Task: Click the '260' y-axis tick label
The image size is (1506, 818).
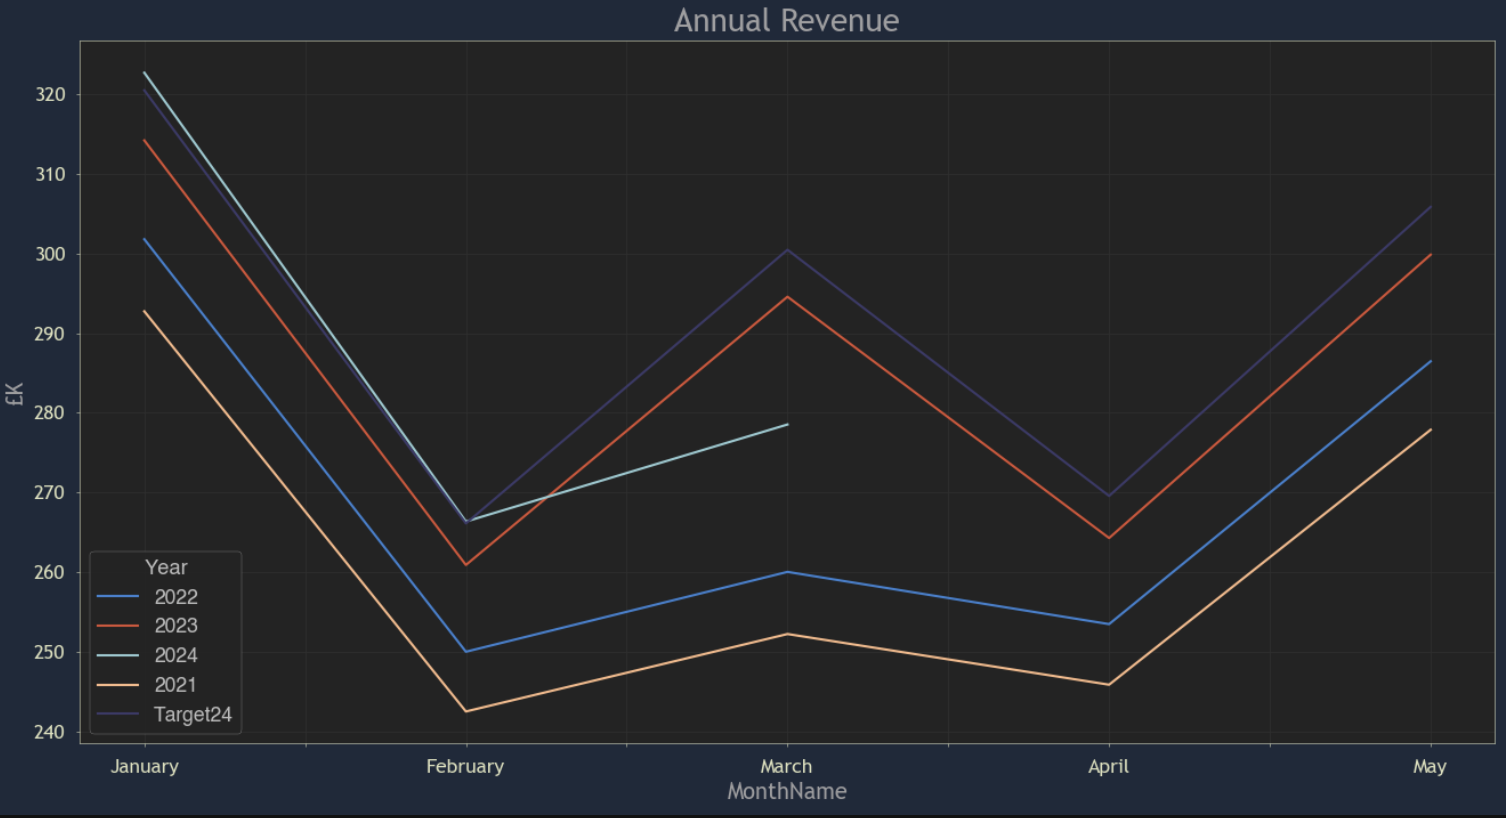Action: tap(50, 573)
